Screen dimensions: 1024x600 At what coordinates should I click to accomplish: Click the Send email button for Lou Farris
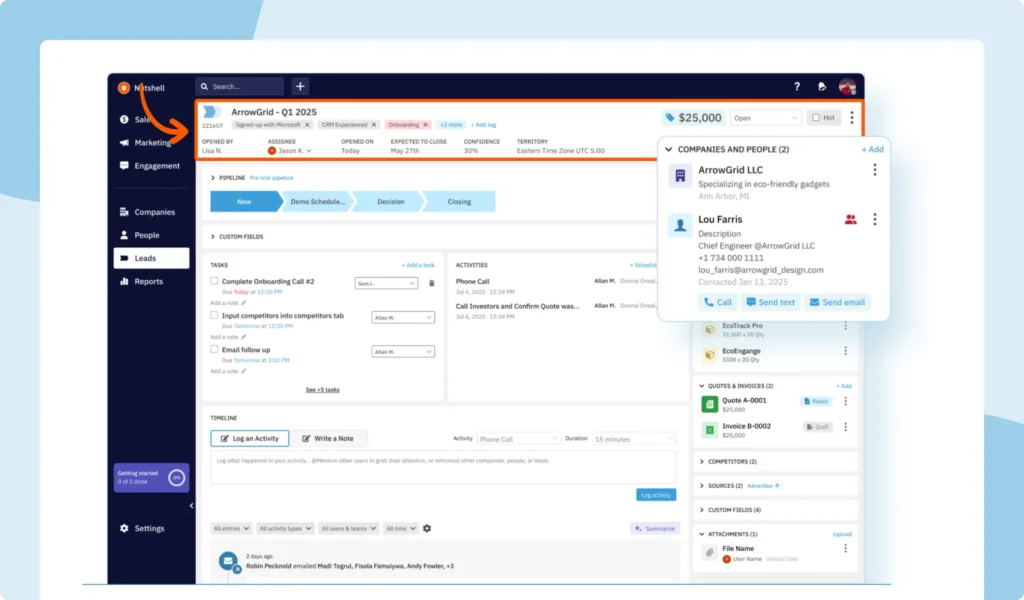tap(837, 301)
